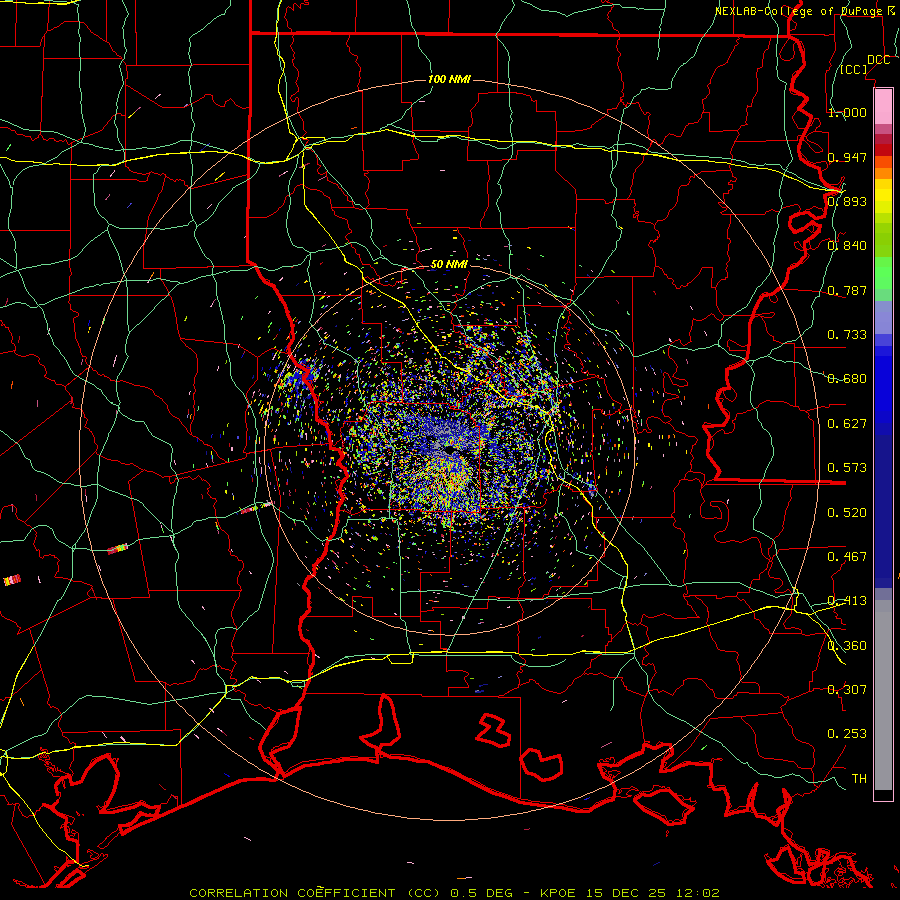This screenshot has width=900, height=900.
Task: Click the 100 NMI range ring label
Action: point(449,79)
